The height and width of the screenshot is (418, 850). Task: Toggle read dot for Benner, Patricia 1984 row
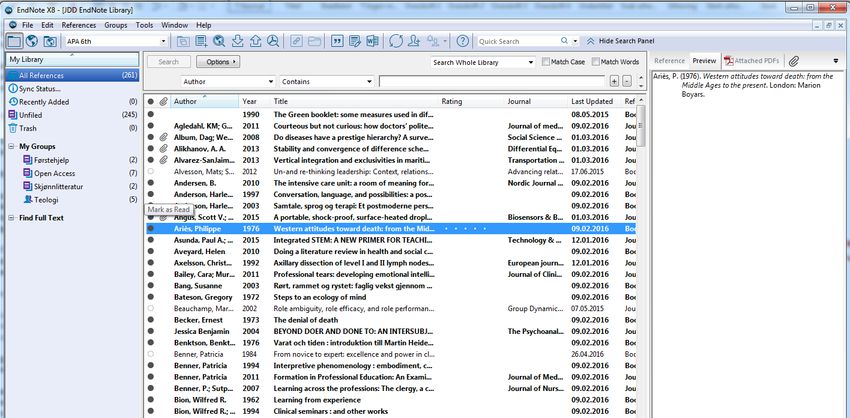coord(151,354)
